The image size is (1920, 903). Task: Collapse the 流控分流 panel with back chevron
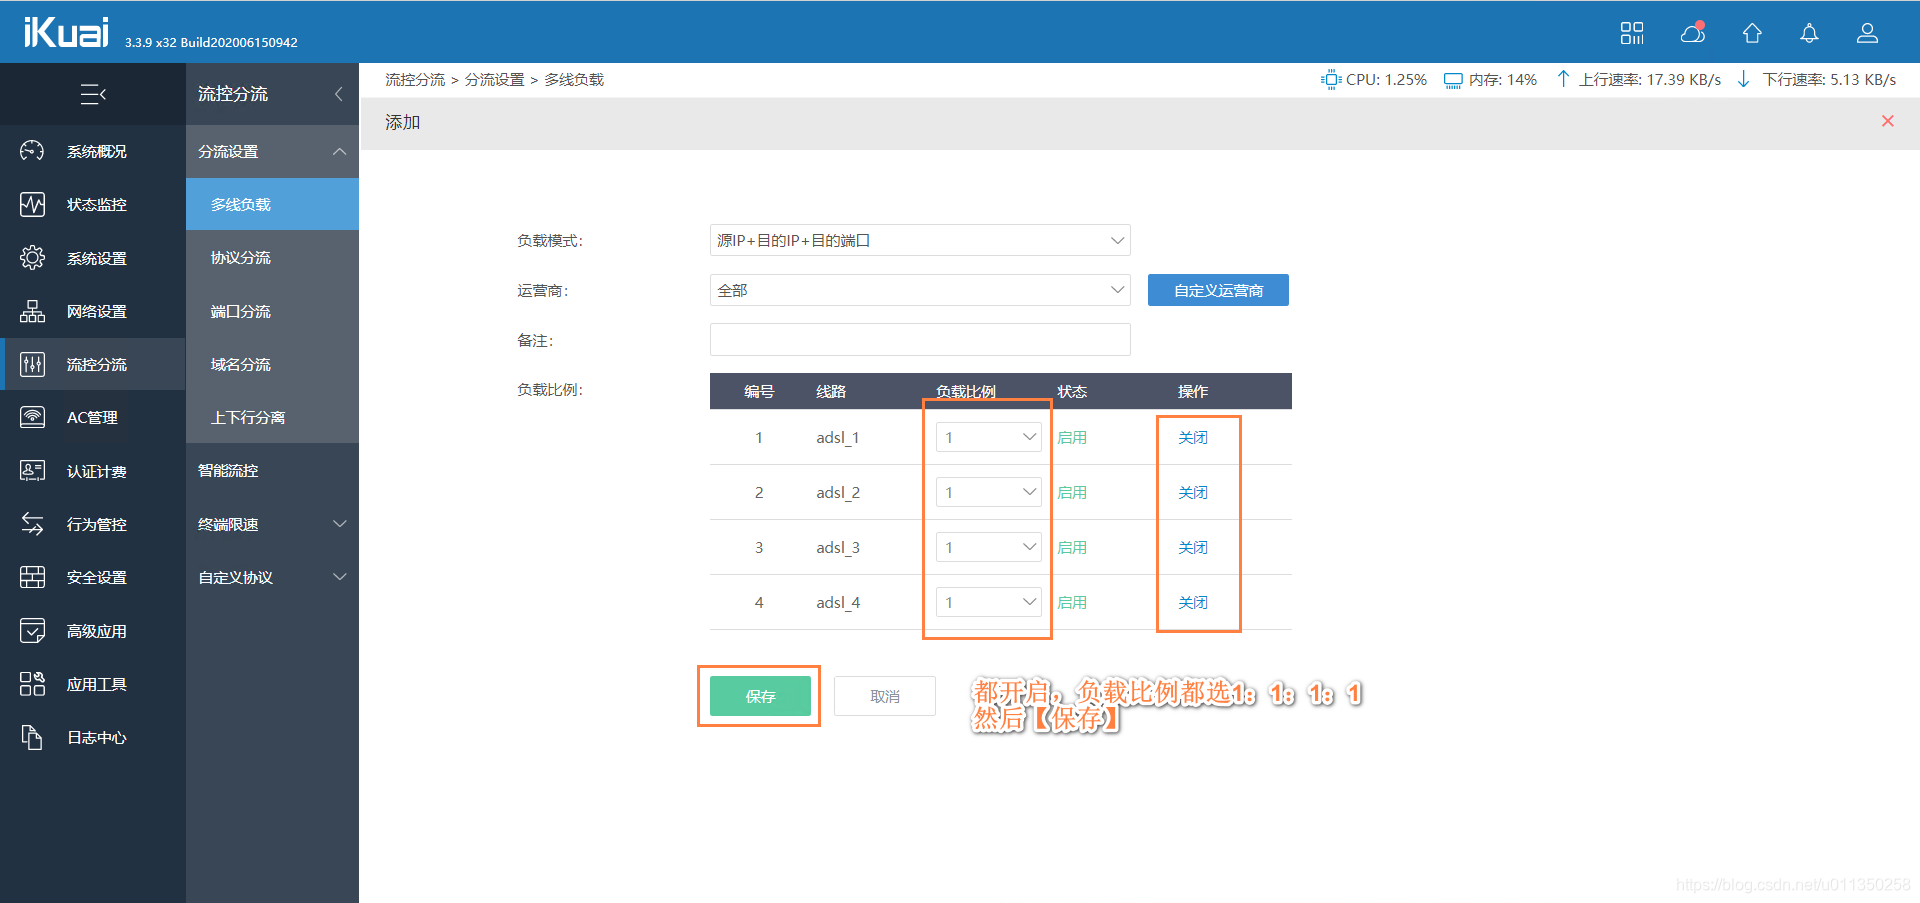[x=339, y=94]
